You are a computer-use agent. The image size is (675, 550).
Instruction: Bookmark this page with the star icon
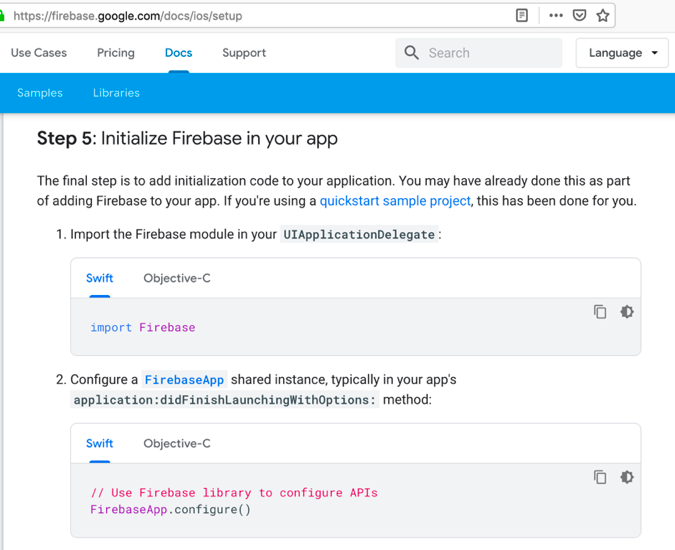(x=602, y=15)
